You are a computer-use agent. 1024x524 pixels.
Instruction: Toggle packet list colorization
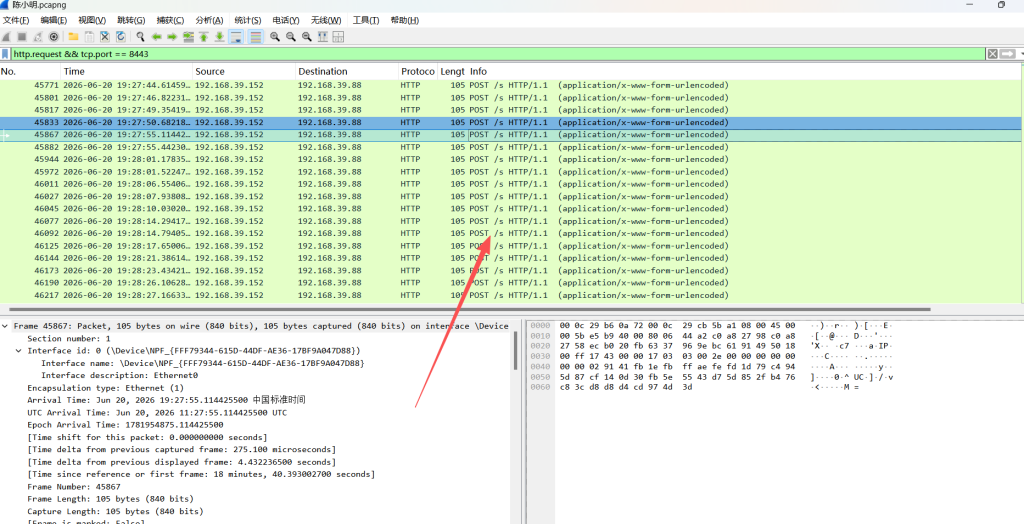coord(255,37)
